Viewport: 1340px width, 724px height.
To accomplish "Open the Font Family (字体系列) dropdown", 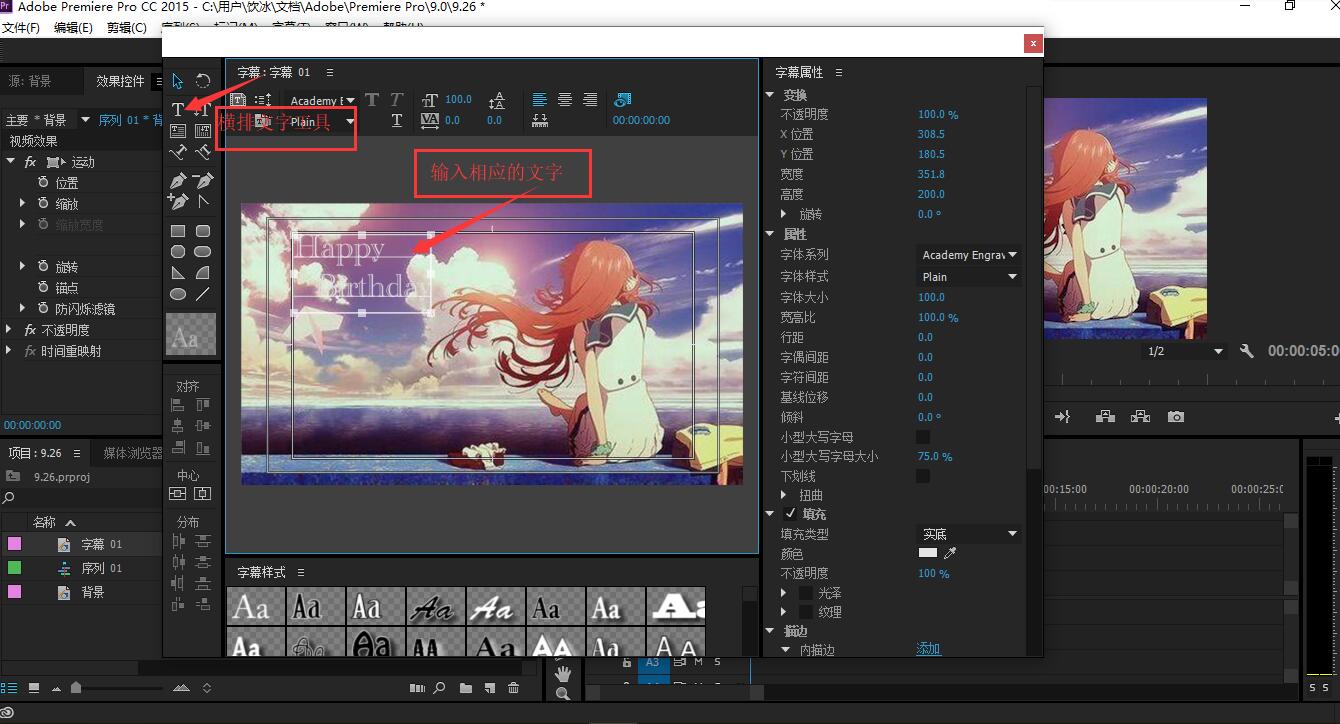I will [969, 255].
